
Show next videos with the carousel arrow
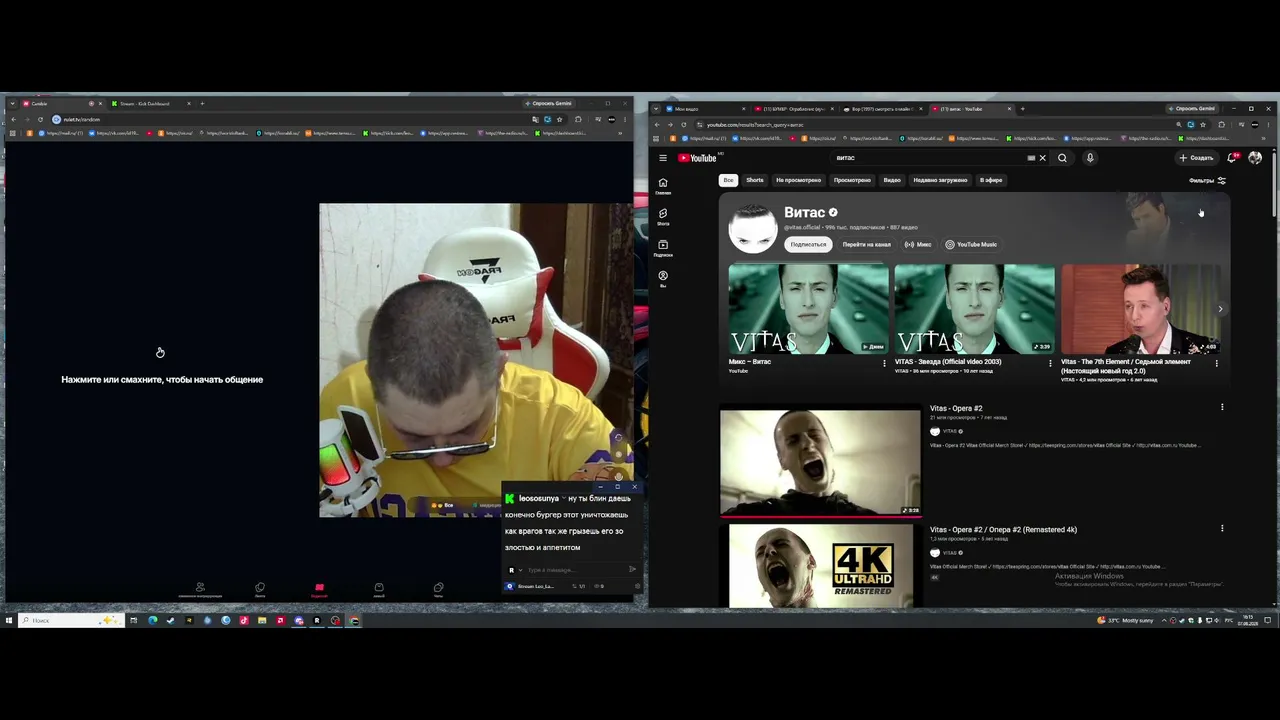(x=1220, y=309)
